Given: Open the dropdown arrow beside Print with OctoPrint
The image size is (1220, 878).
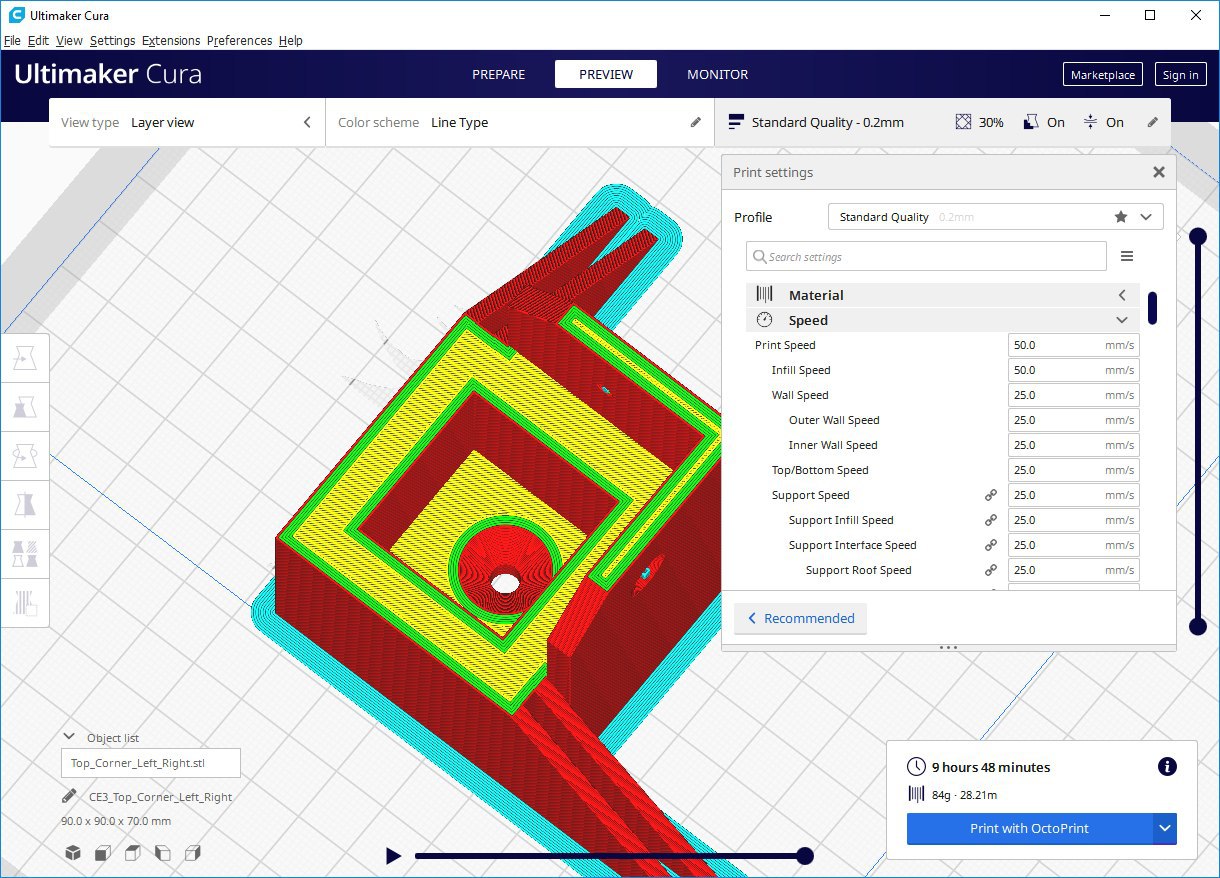Looking at the screenshot, I should (x=1164, y=828).
